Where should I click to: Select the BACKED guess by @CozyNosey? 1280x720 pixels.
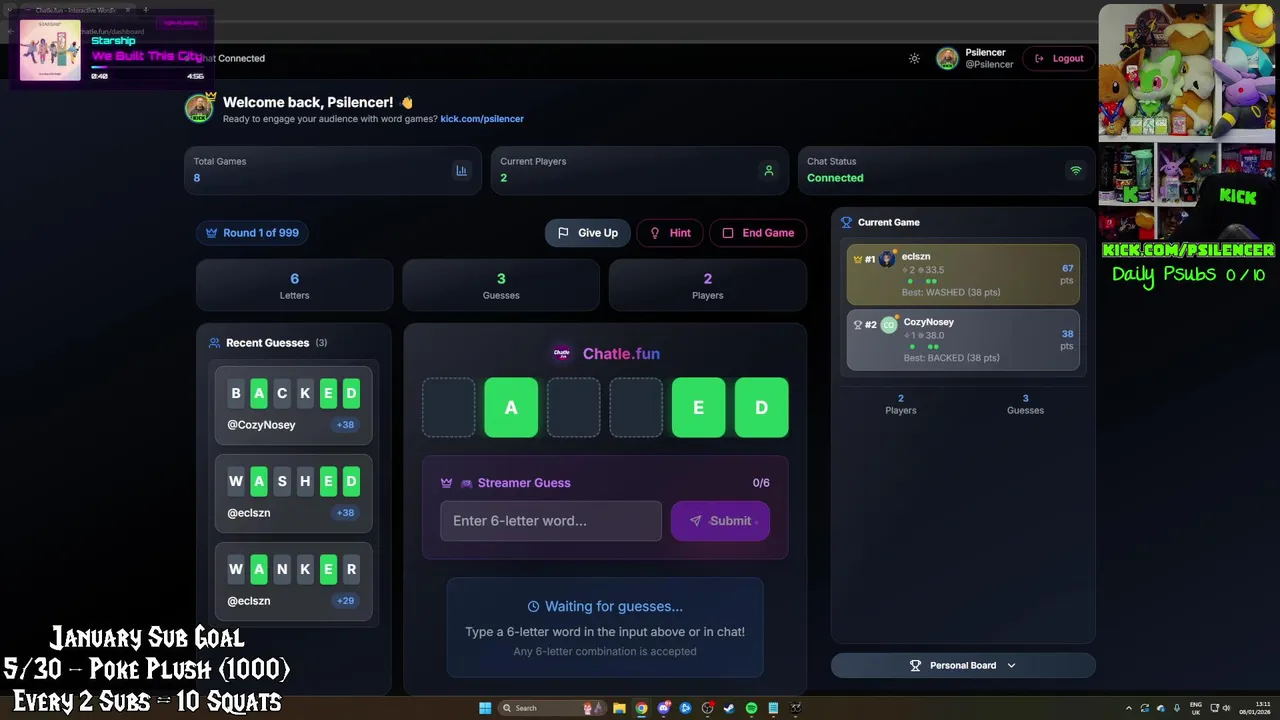point(293,405)
